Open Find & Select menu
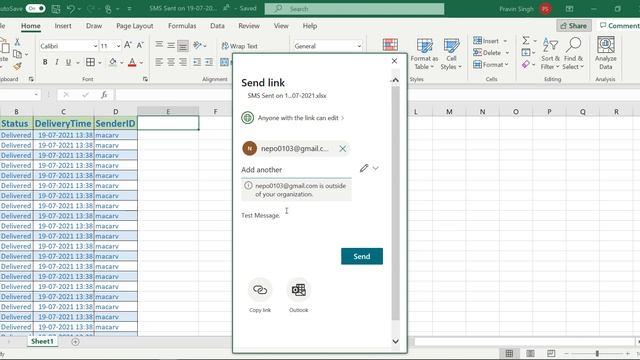The width and height of the screenshot is (640, 360). [x=573, y=54]
